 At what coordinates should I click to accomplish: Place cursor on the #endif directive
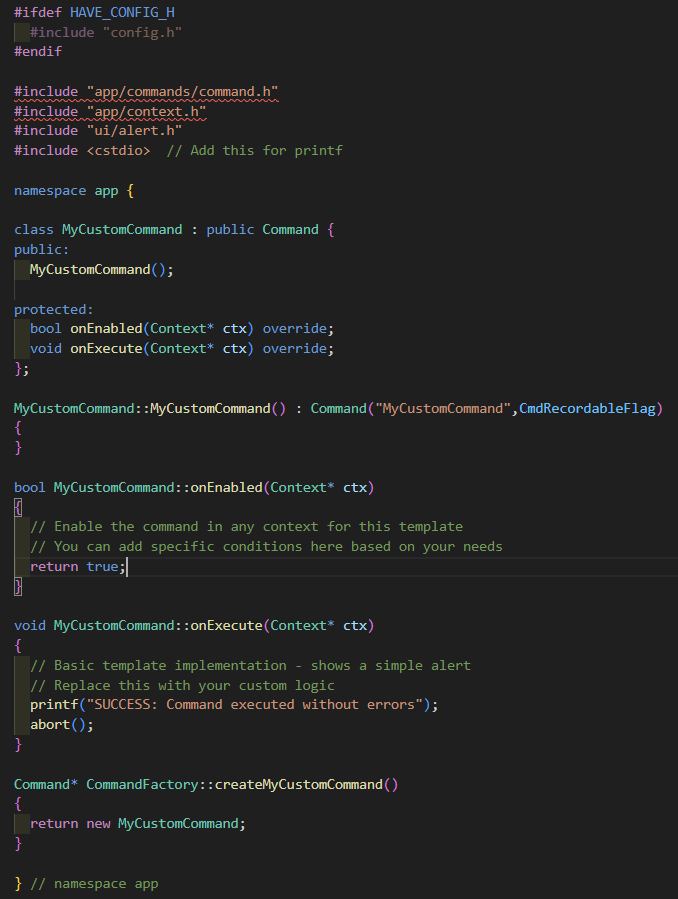(x=38, y=51)
